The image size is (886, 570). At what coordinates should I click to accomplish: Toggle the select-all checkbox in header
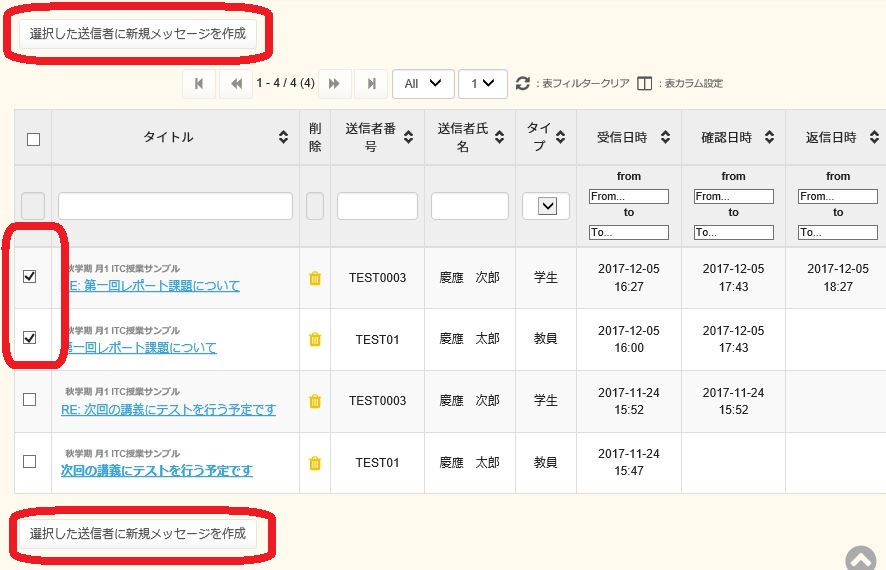tap(33, 139)
